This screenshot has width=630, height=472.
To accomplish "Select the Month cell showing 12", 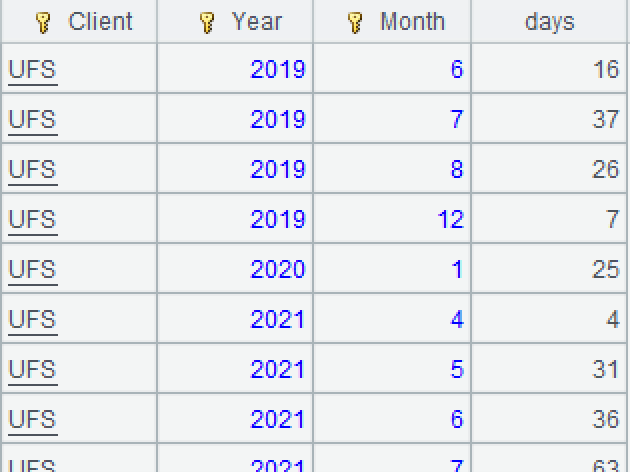I will click(x=450, y=219).
